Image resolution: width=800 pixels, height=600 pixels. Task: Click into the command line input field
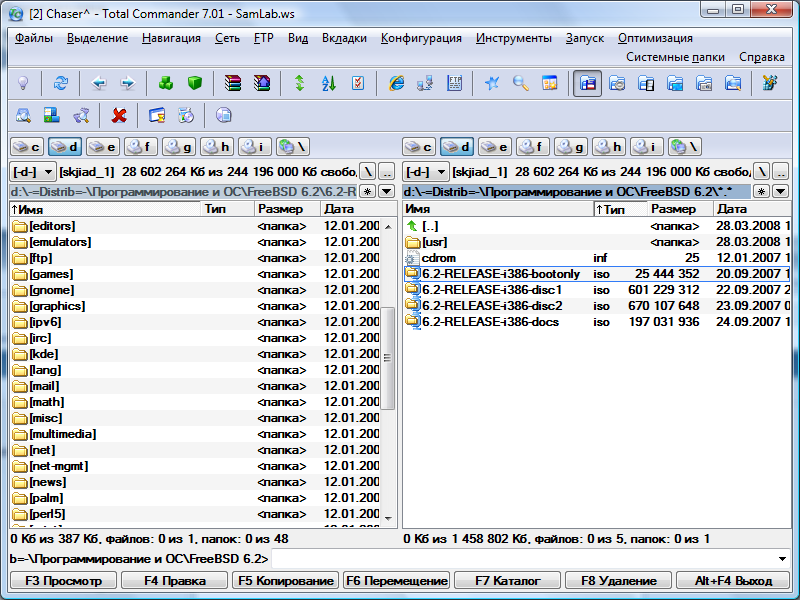coord(523,559)
